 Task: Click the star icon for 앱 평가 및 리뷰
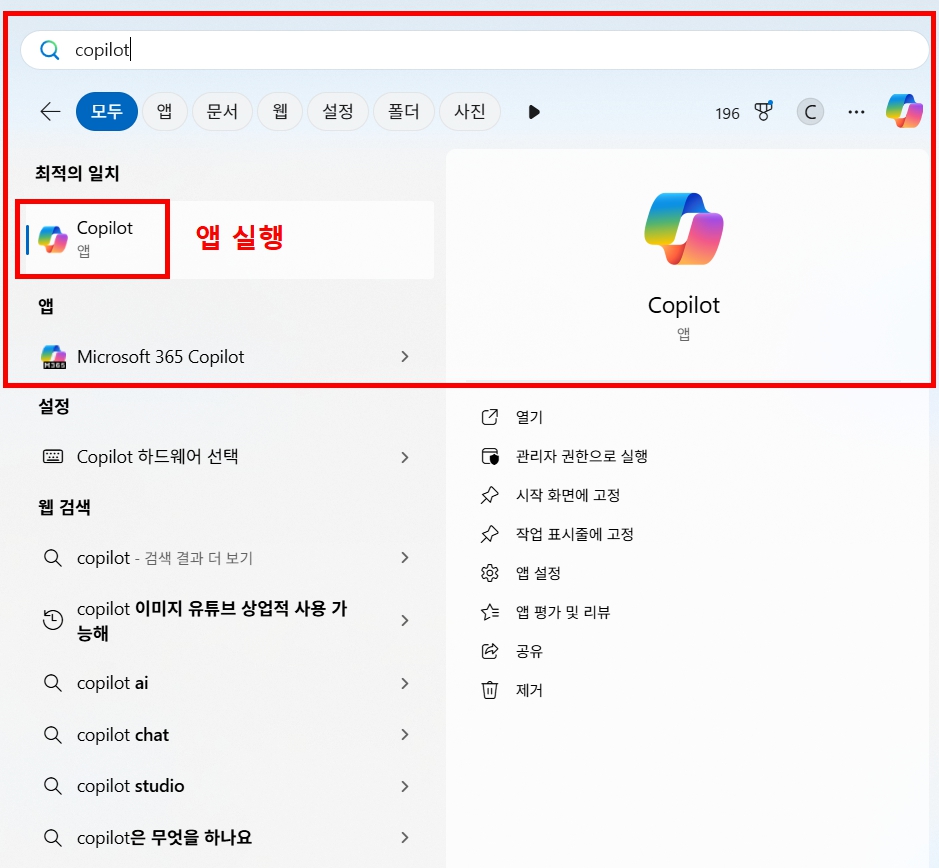490,612
